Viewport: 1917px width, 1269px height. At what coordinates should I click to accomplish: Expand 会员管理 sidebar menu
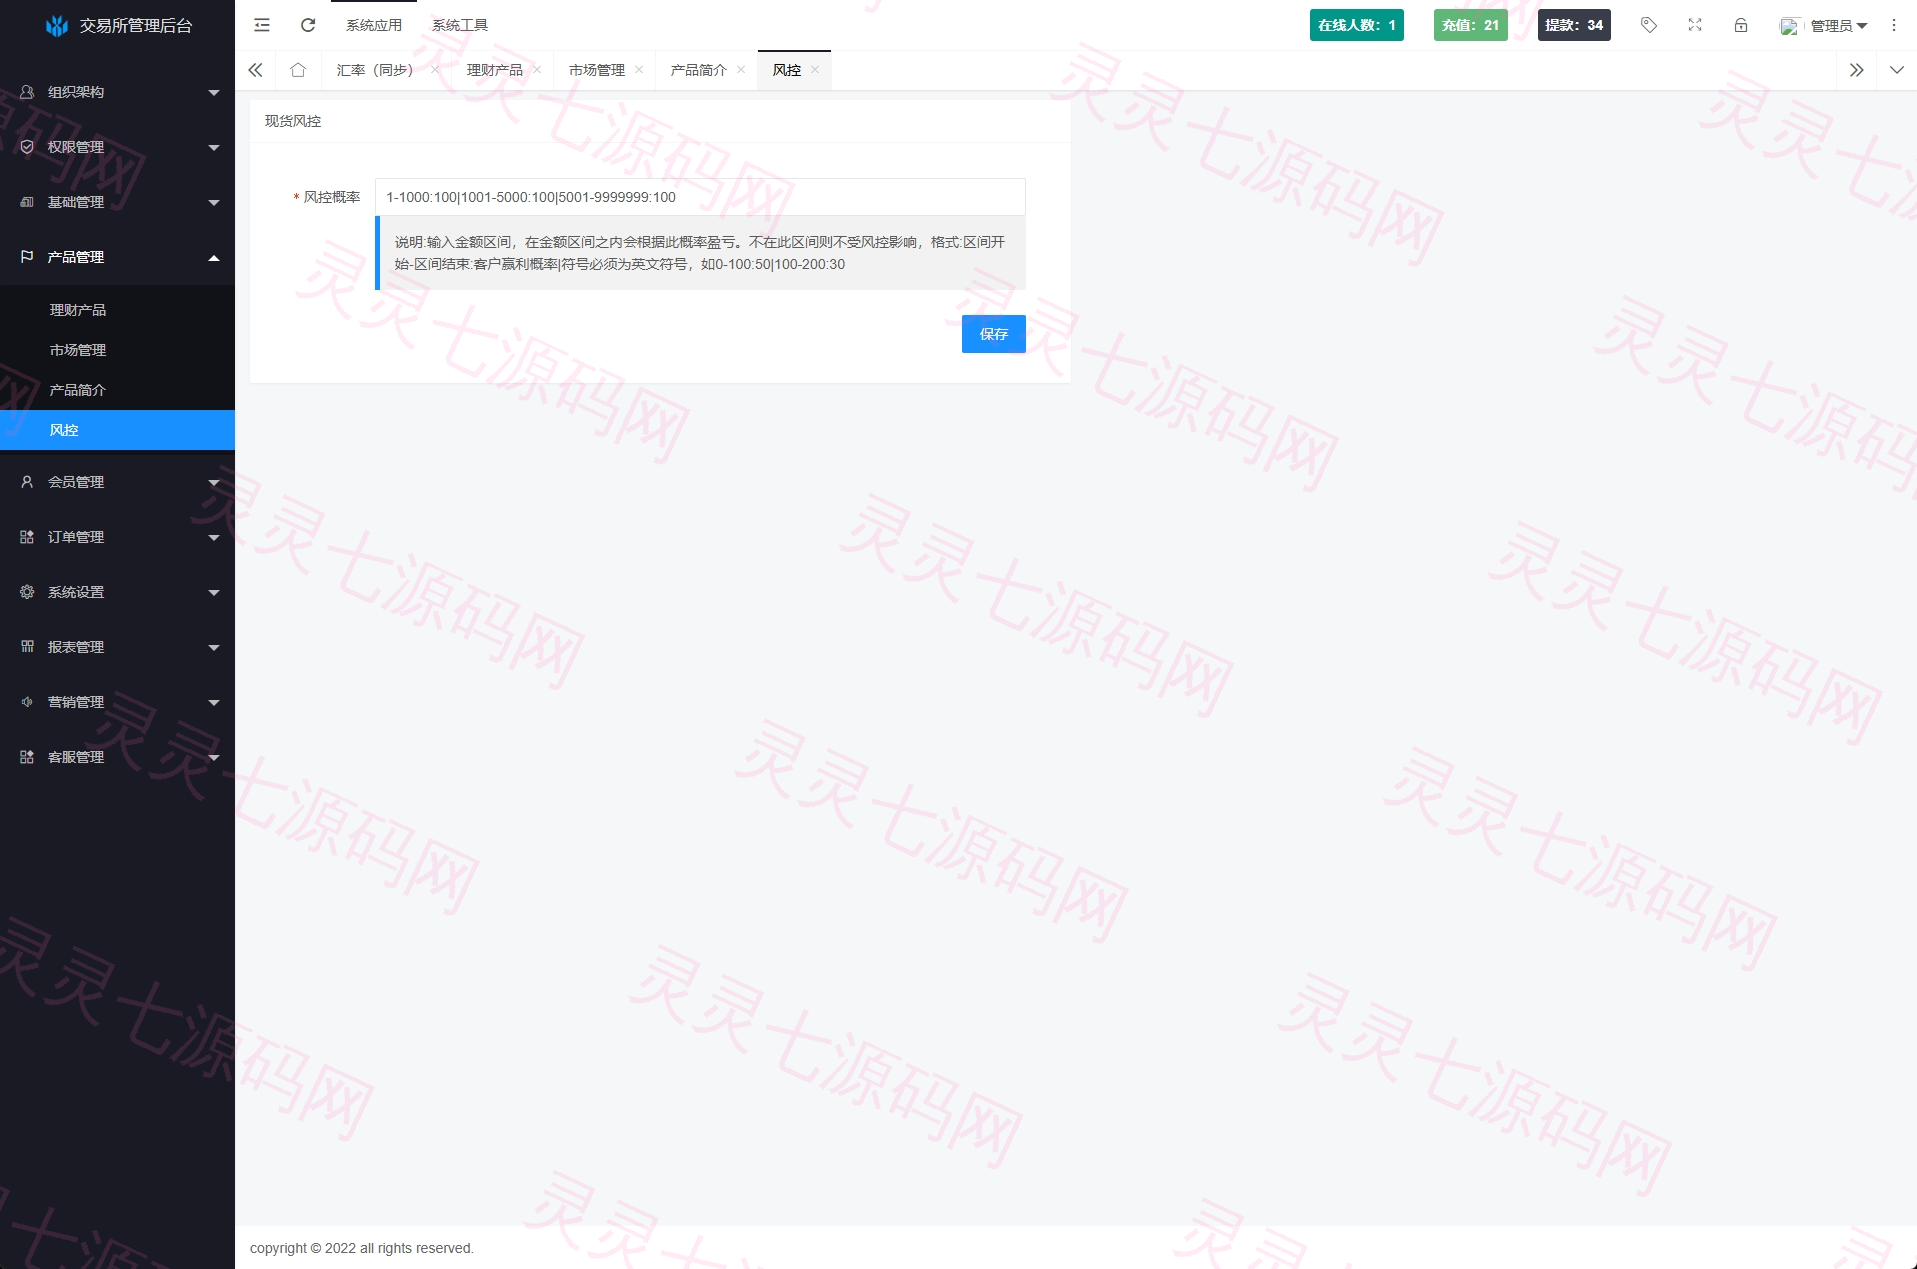tap(118, 482)
